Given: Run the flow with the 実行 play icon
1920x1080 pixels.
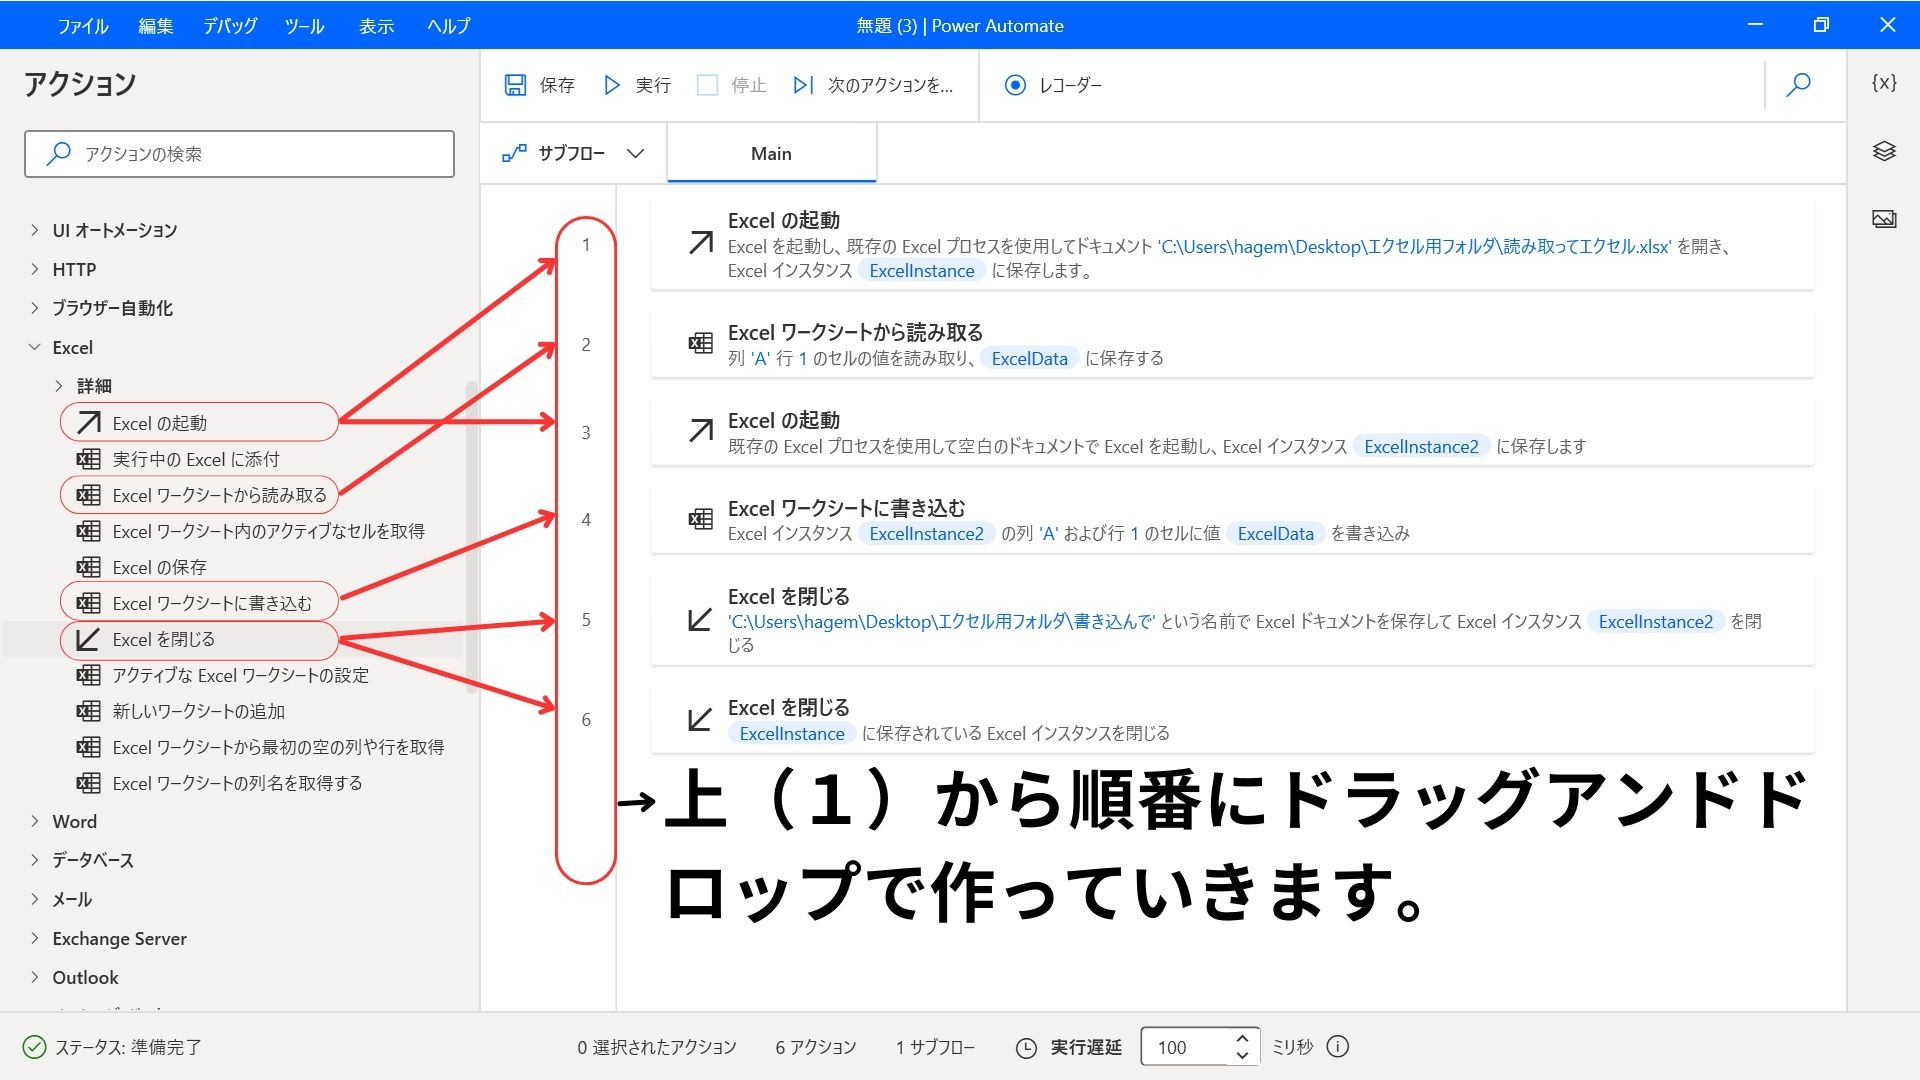Looking at the screenshot, I should 611,85.
